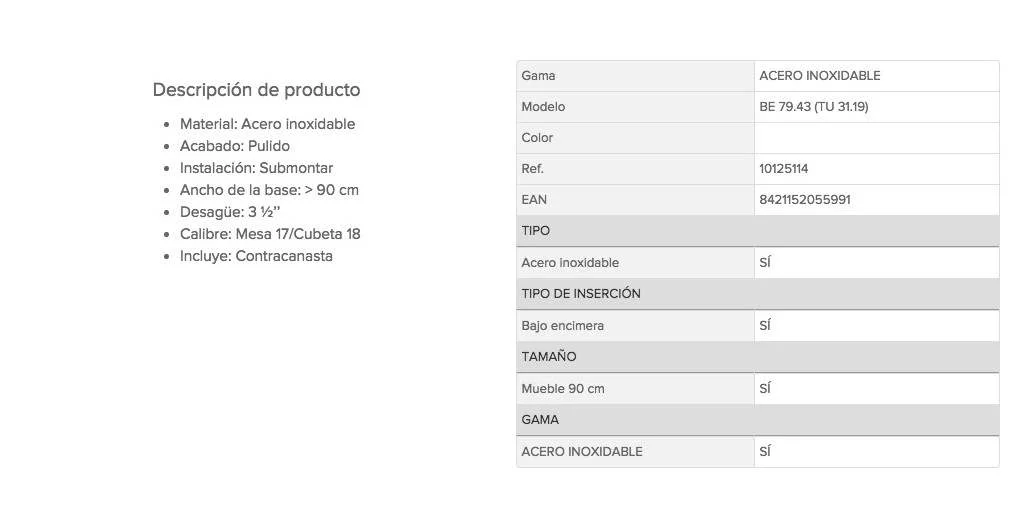Viewport: 1032px width, 527px height.
Task: Click the TIPO DE INSERCIÓN header row
Action: (757, 294)
